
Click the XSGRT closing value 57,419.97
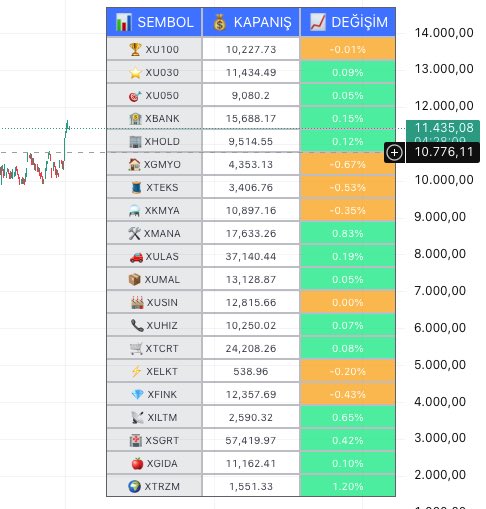tap(251, 441)
